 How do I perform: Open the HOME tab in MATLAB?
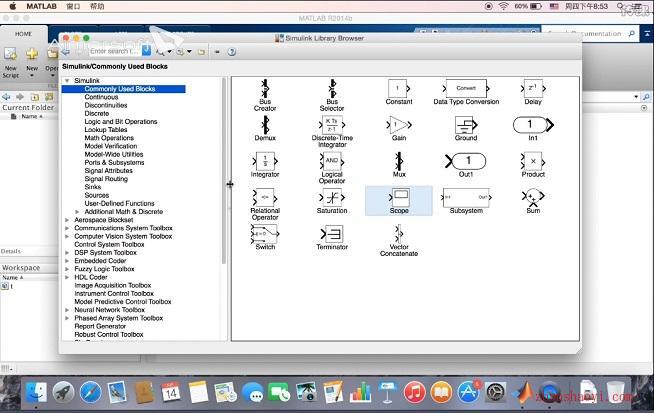(23, 34)
